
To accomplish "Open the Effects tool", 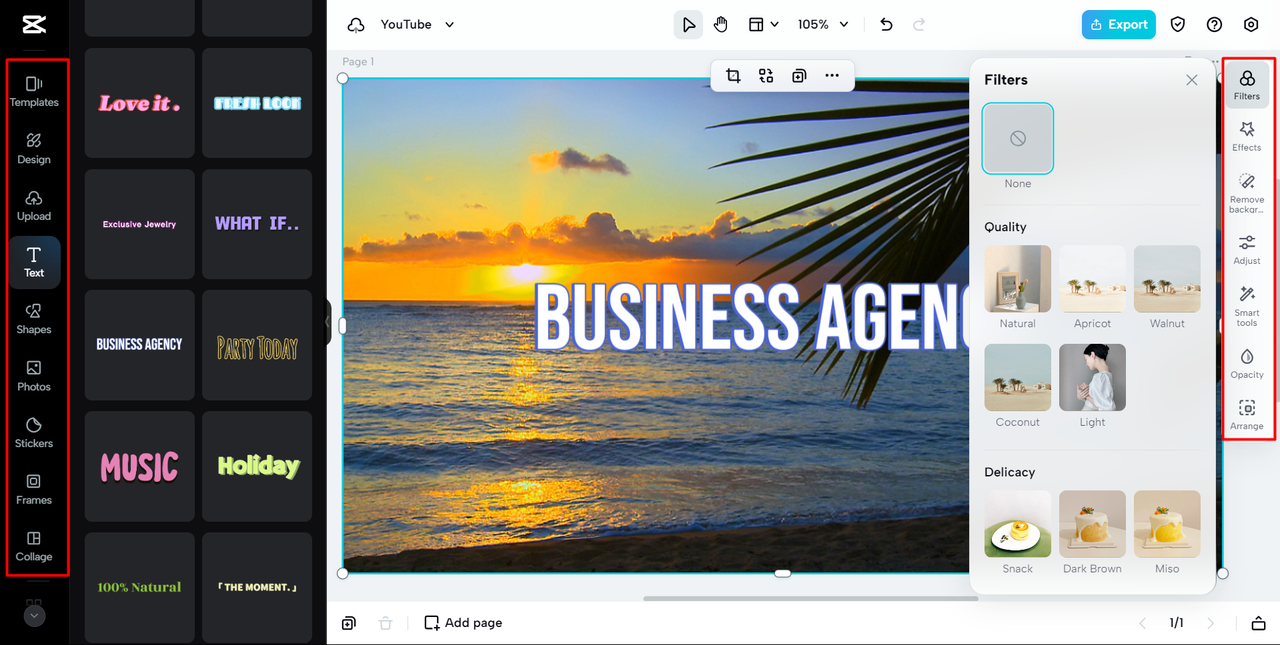I will point(1247,137).
